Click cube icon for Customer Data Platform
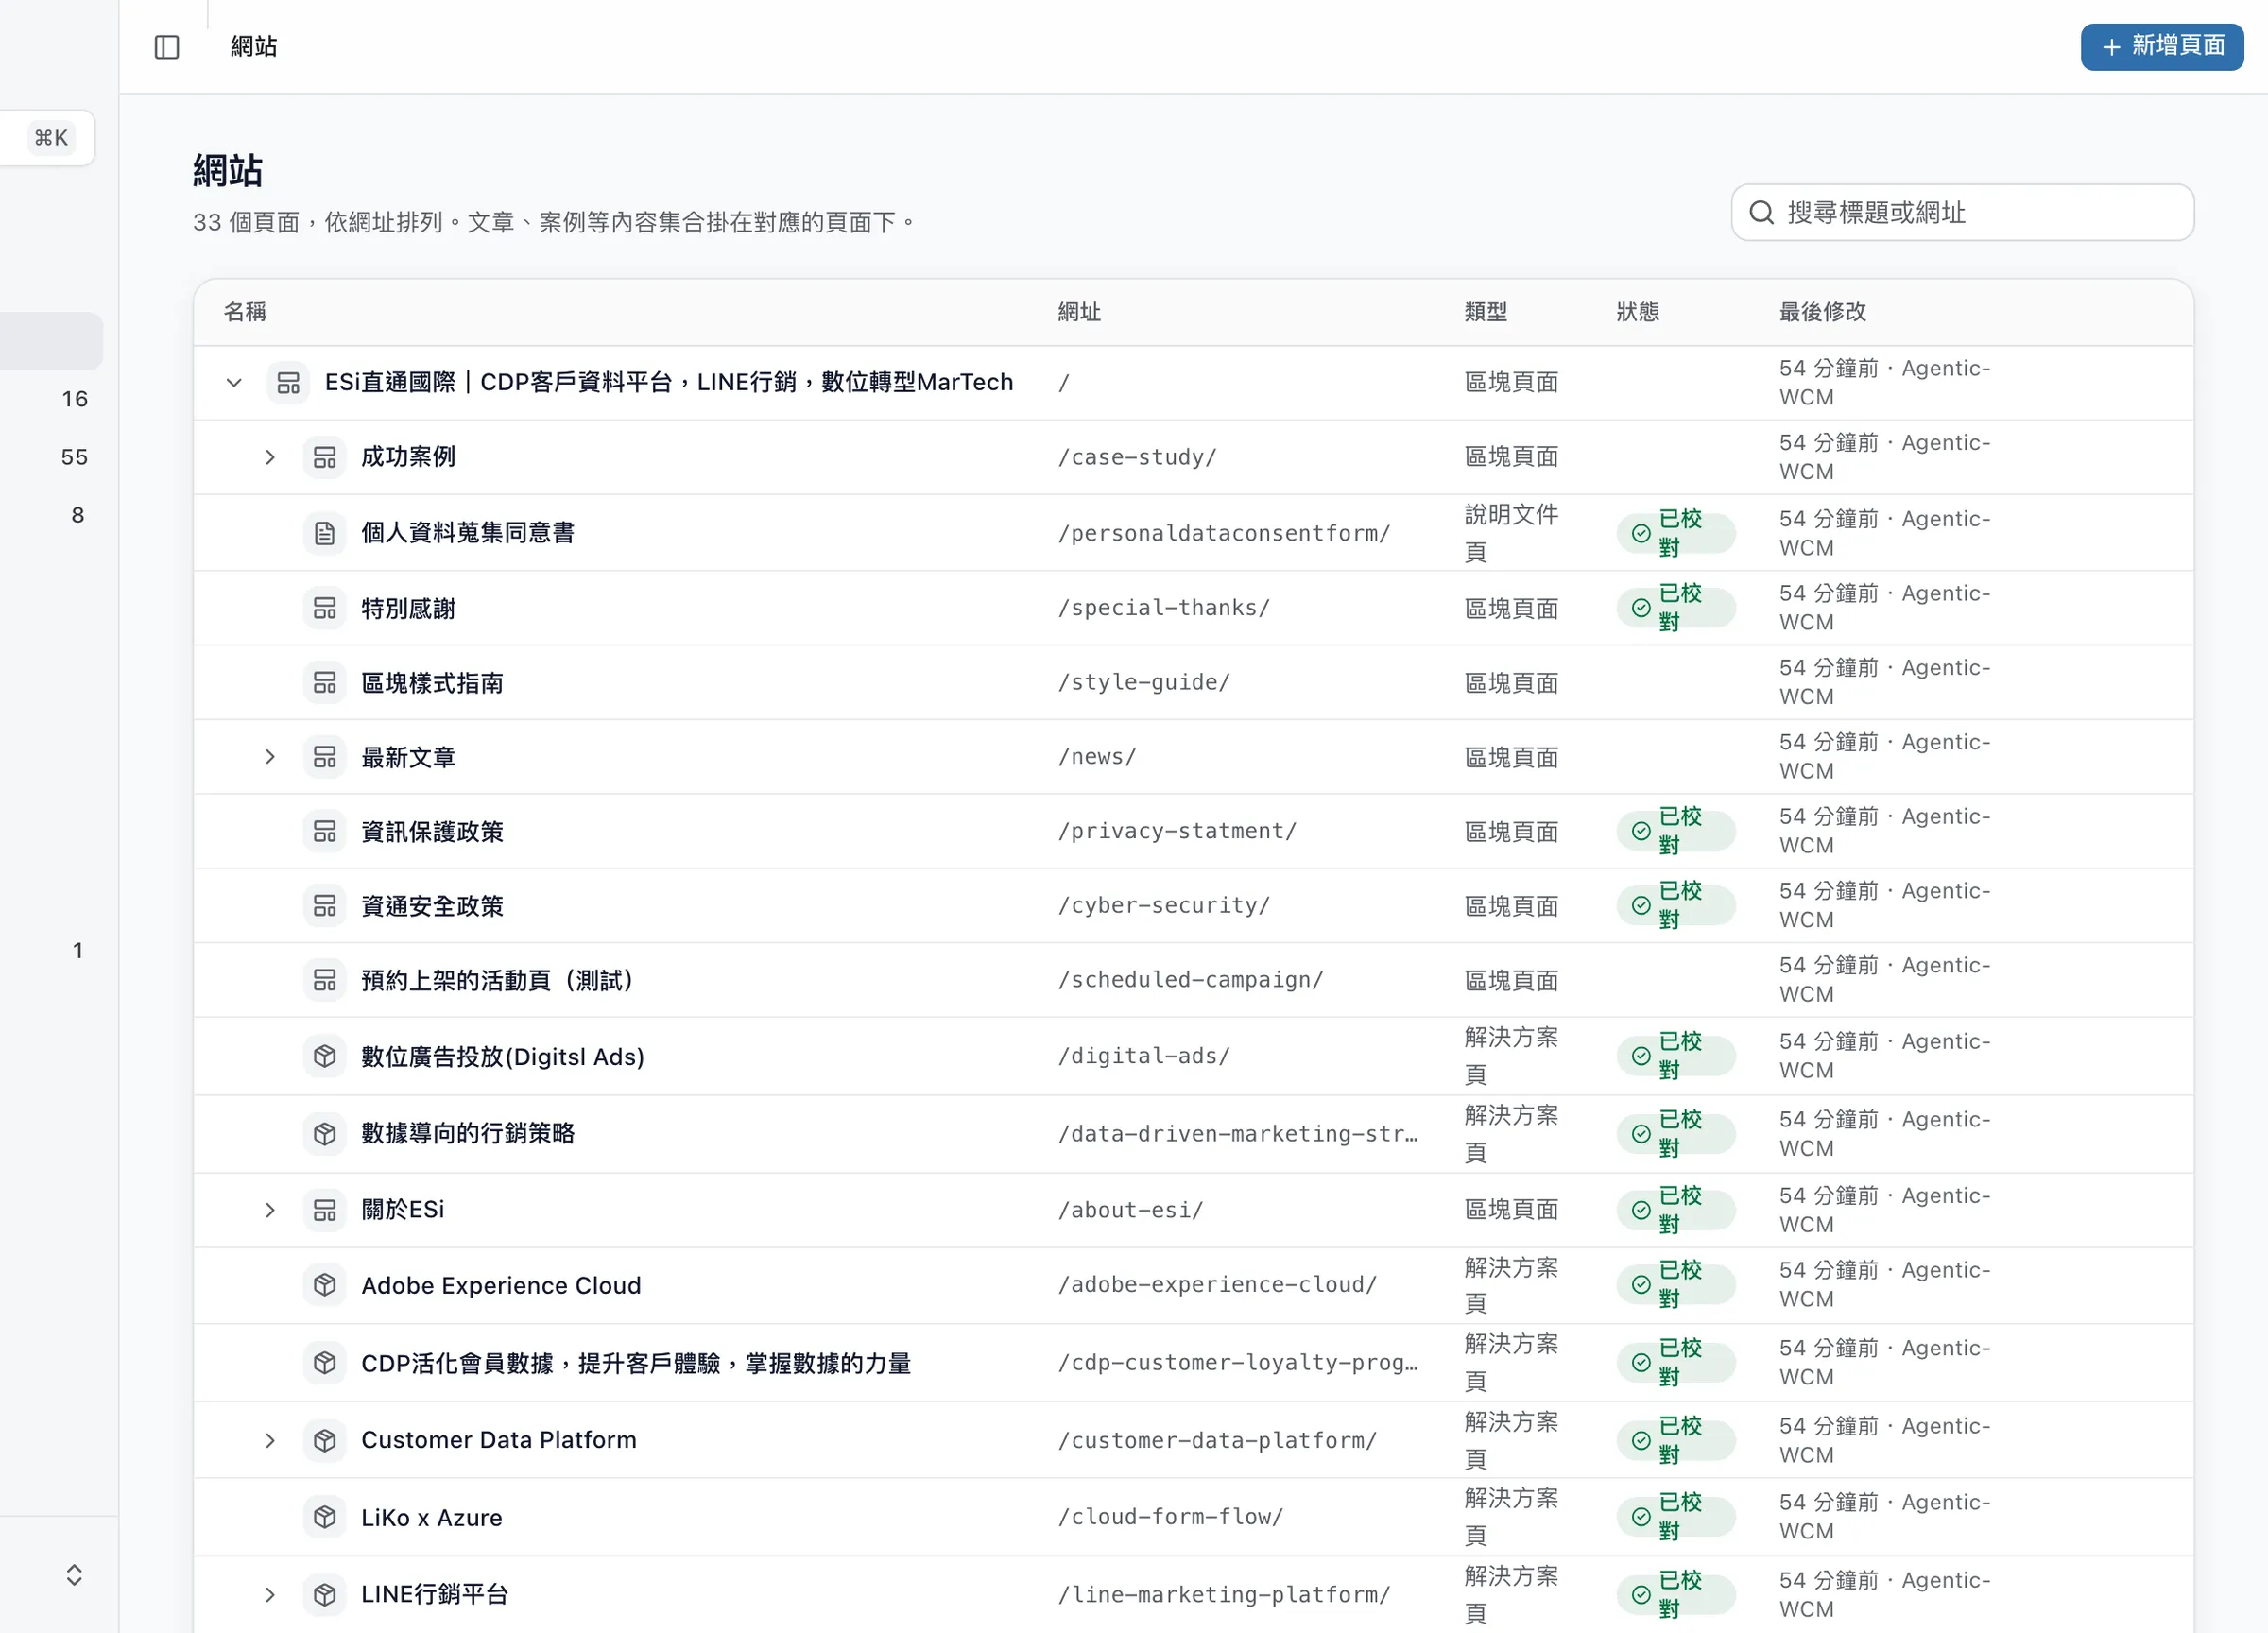 (324, 1440)
